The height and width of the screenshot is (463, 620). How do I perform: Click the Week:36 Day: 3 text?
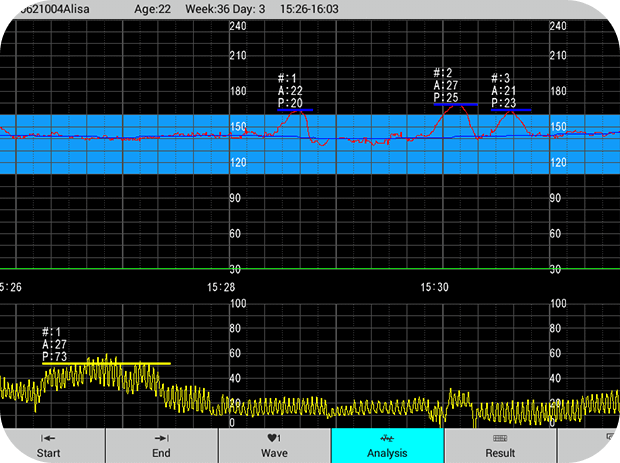click(x=225, y=9)
